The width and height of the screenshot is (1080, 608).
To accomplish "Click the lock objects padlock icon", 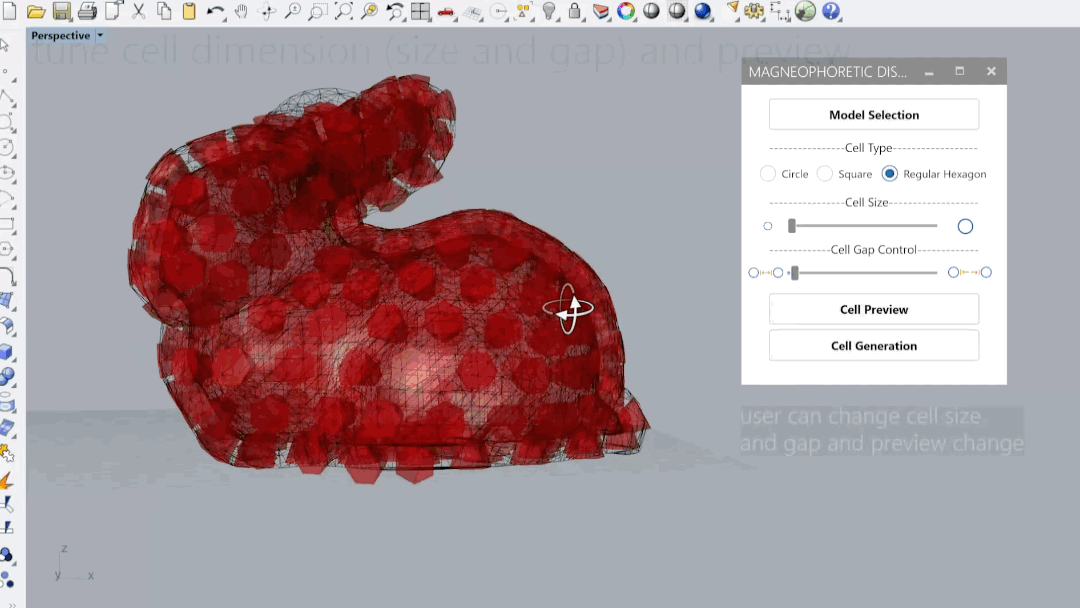I will tap(574, 12).
